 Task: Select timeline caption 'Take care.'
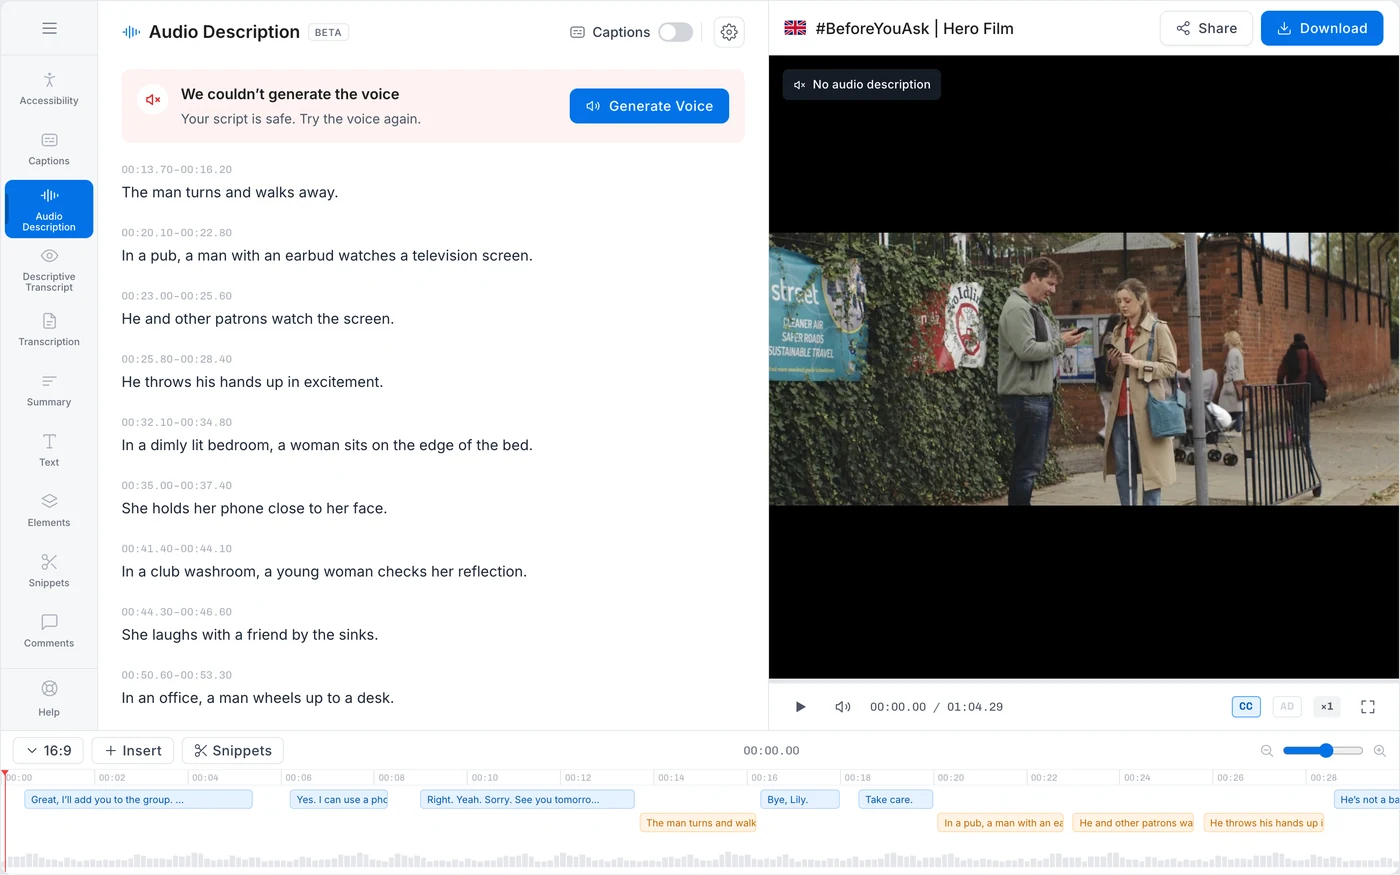[895, 799]
